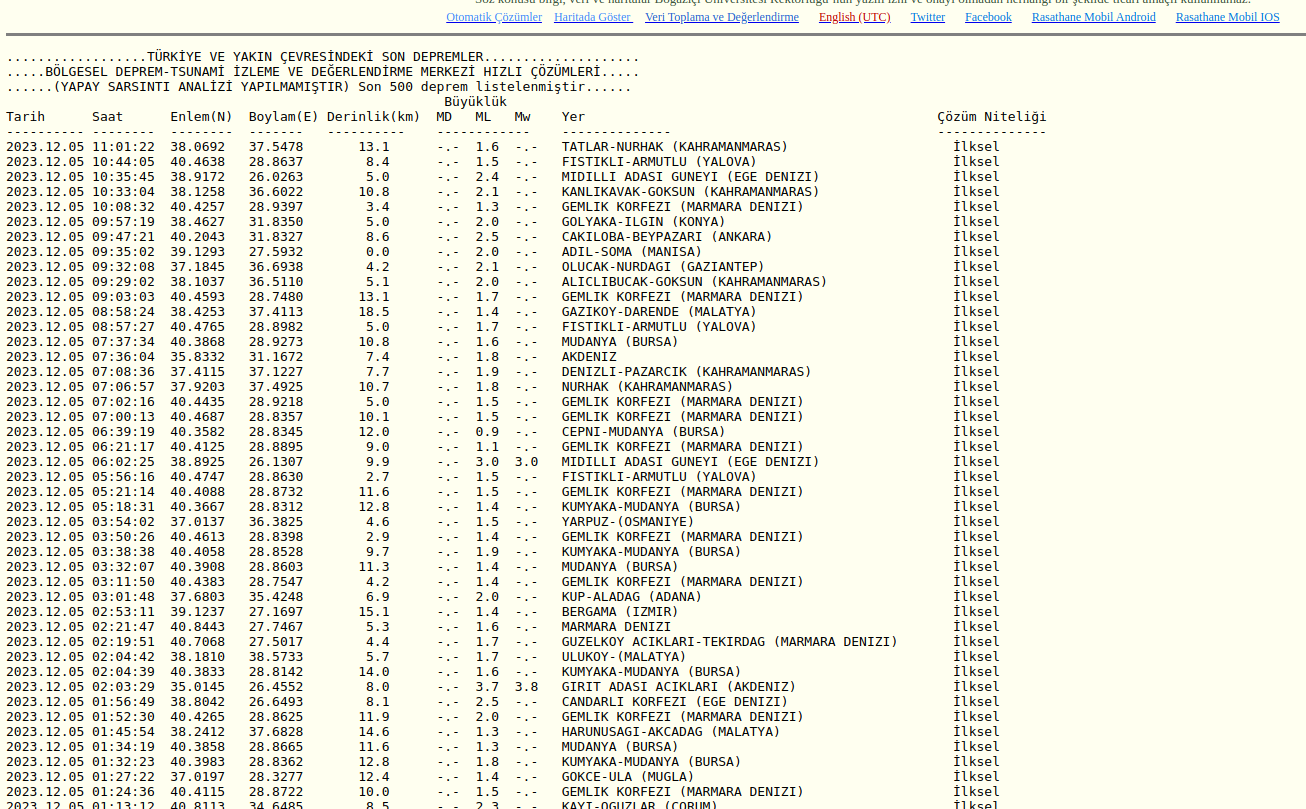Click the Büyüklük heading text
Image resolution: width=1306 pixels, height=809 pixels.
[475, 102]
